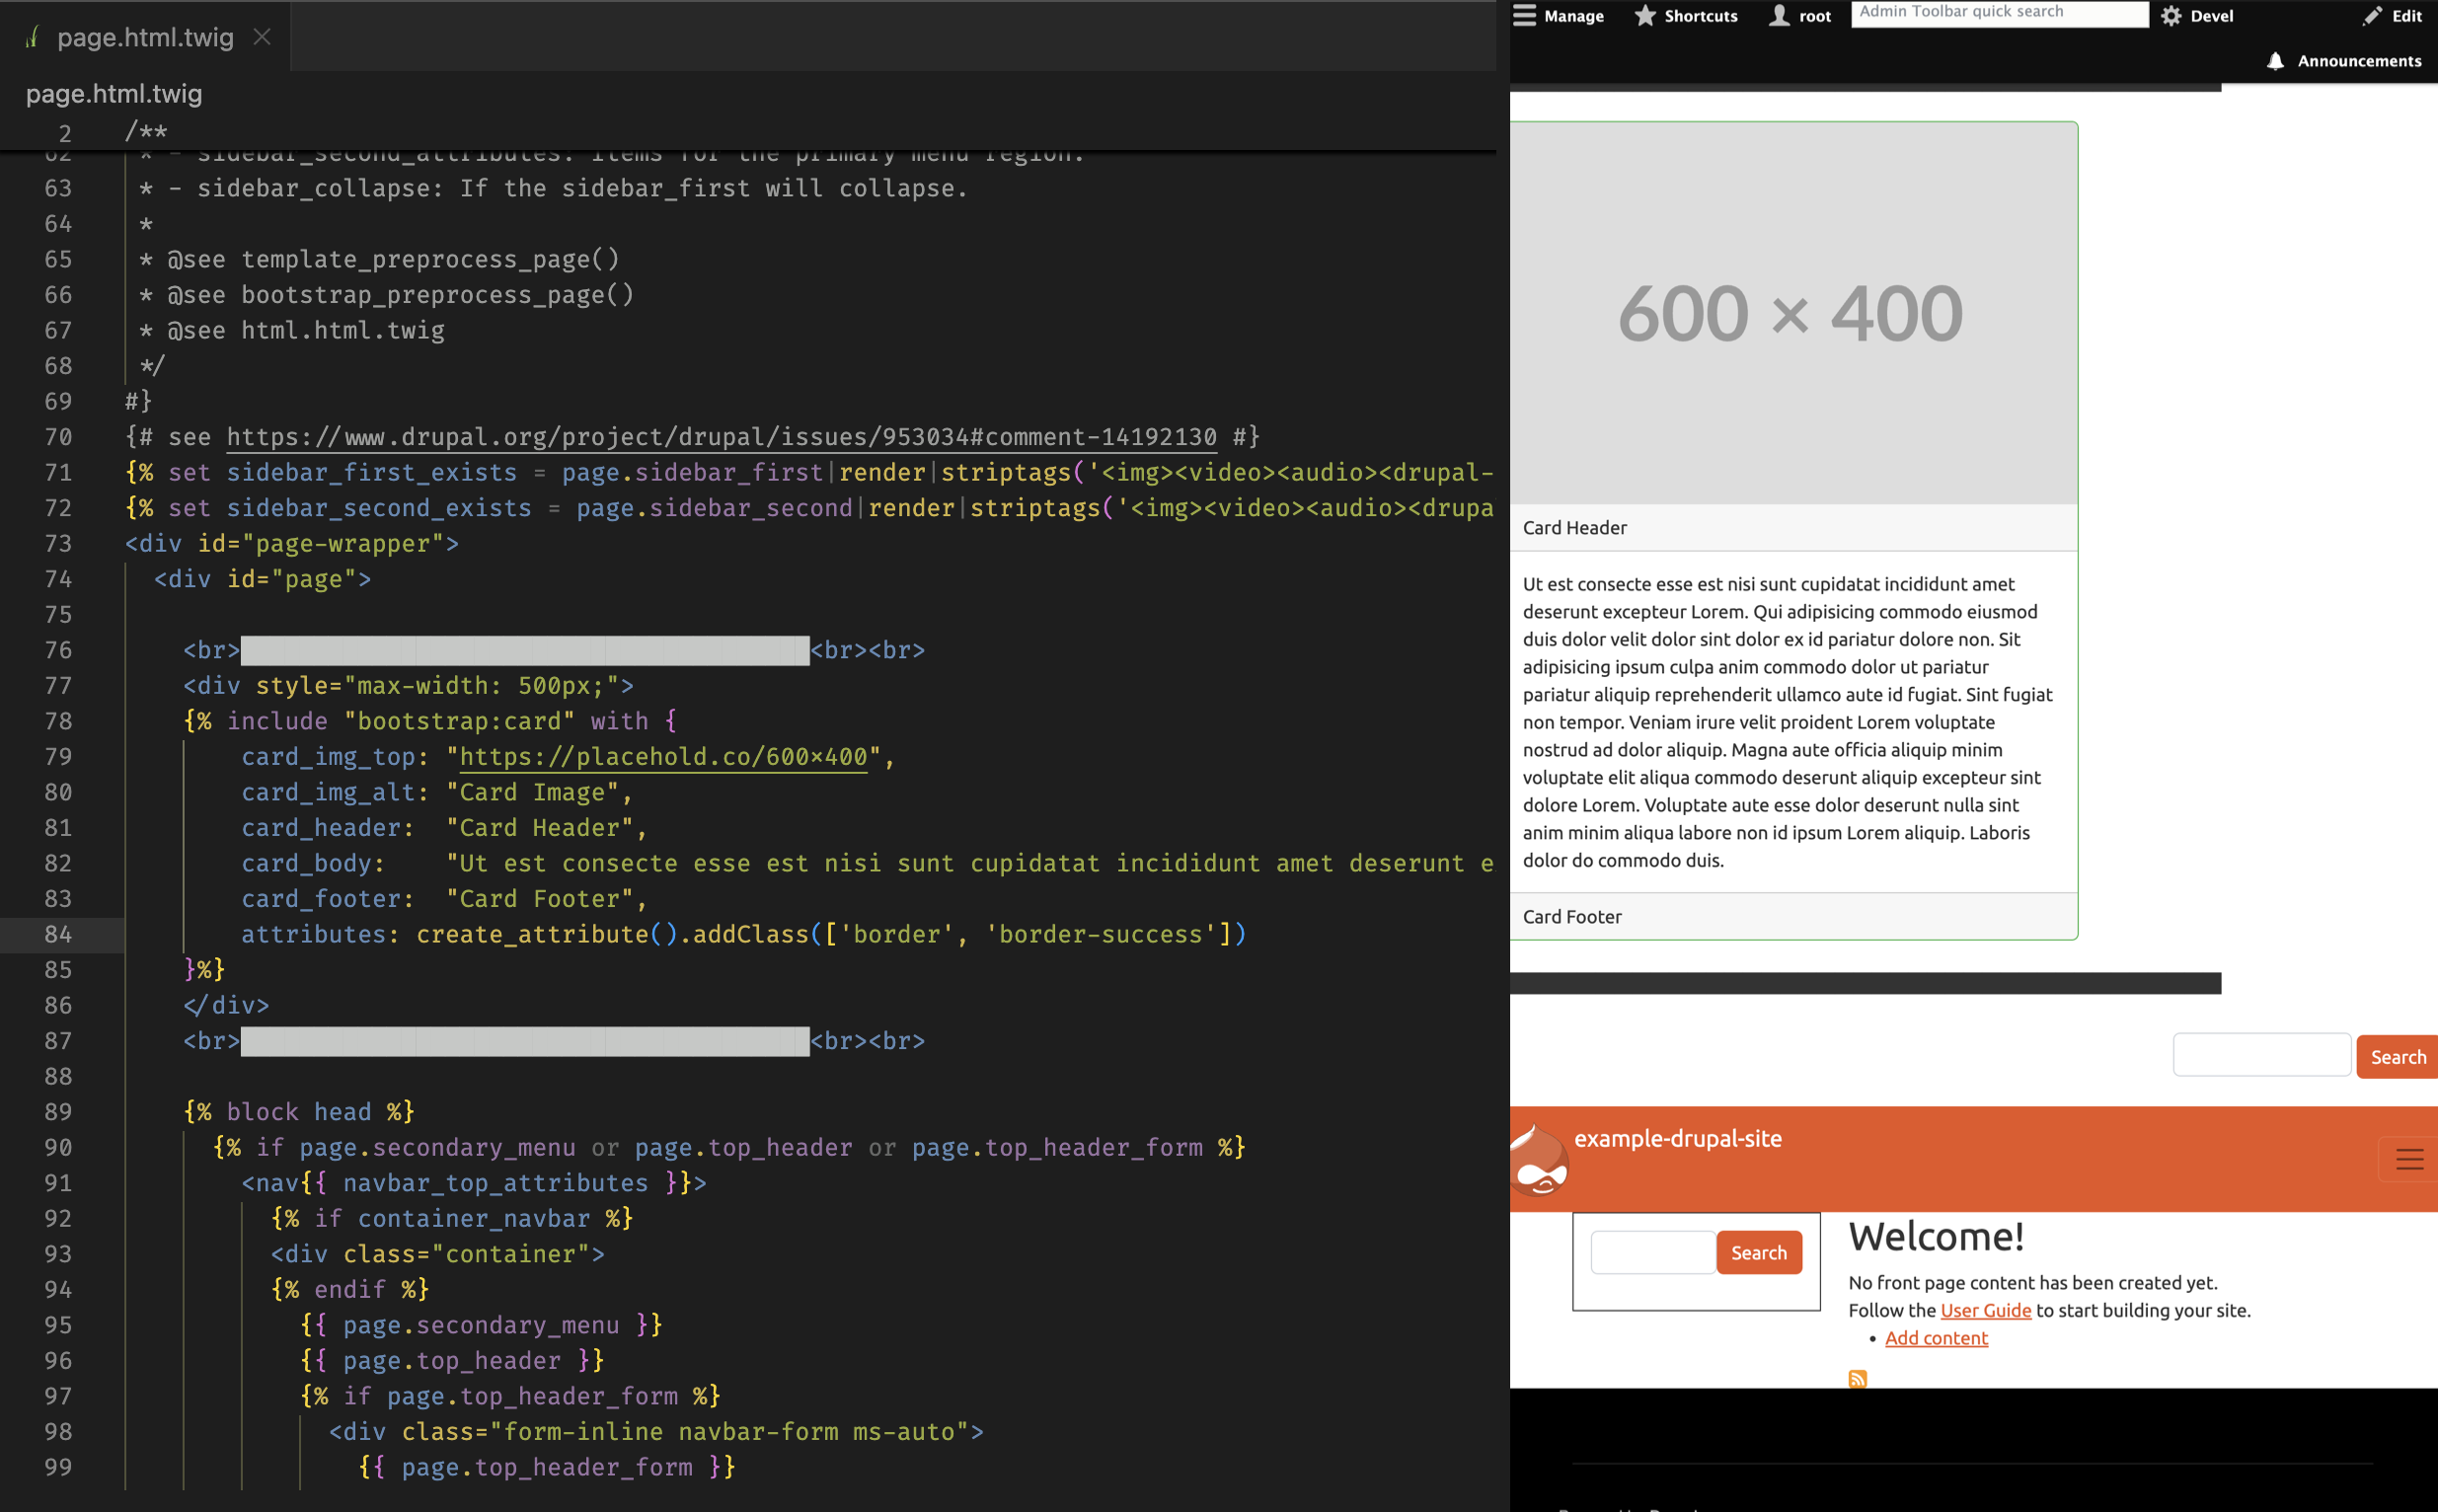Open the User Guide link
Screen dimensions: 2438x1512
coord(1985,1310)
